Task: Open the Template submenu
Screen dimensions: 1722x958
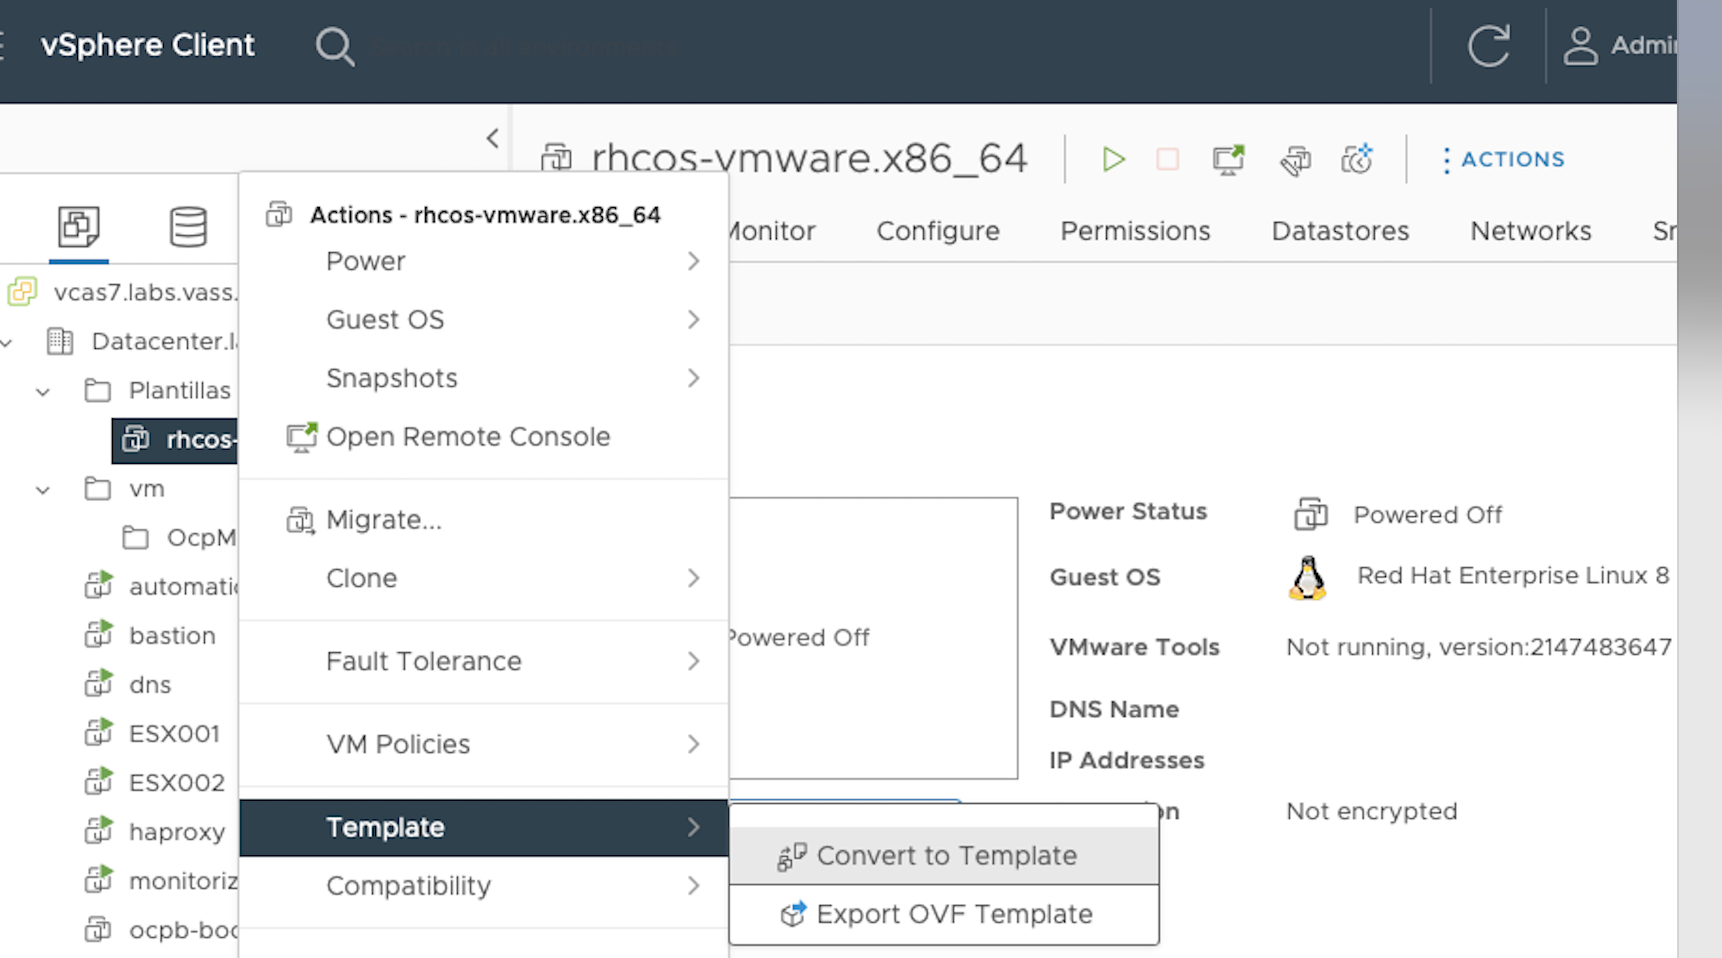Action: pyautogui.click(x=484, y=827)
